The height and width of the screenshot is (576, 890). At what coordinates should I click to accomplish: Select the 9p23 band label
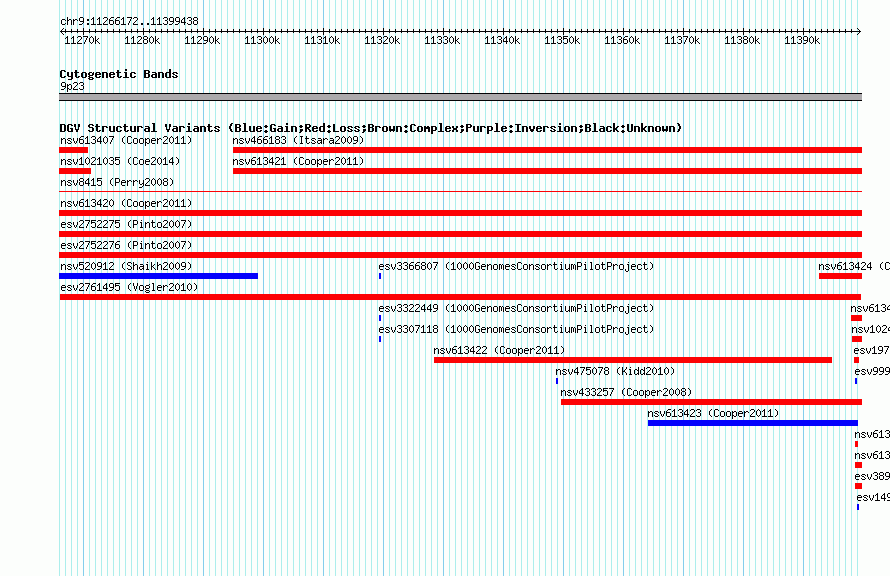click(x=72, y=86)
